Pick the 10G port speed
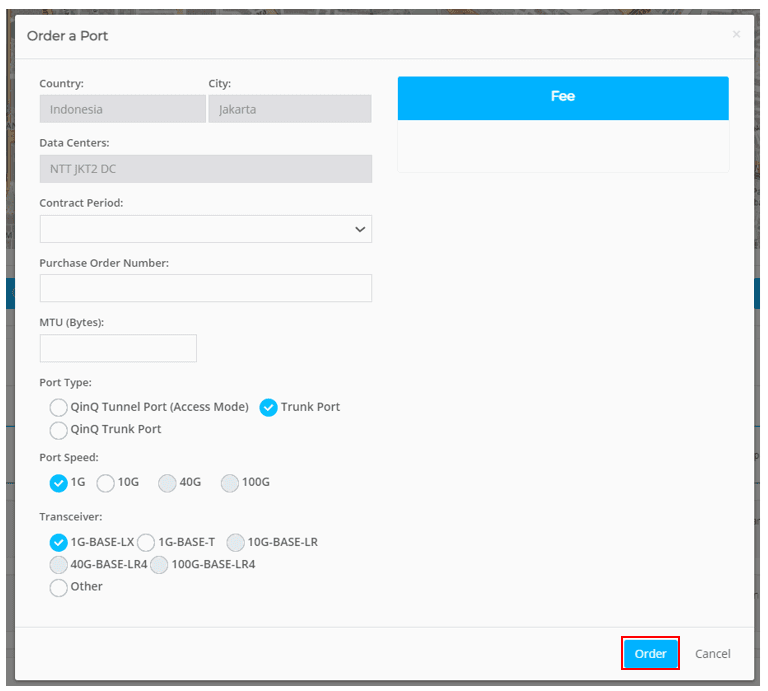The height and width of the screenshot is (691, 768). (106, 482)
